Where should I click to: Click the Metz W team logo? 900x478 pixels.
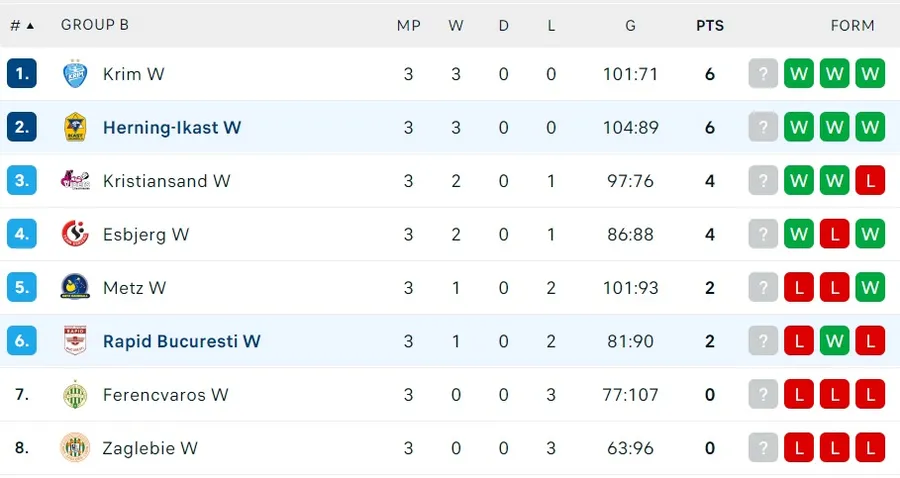point(75,288)
